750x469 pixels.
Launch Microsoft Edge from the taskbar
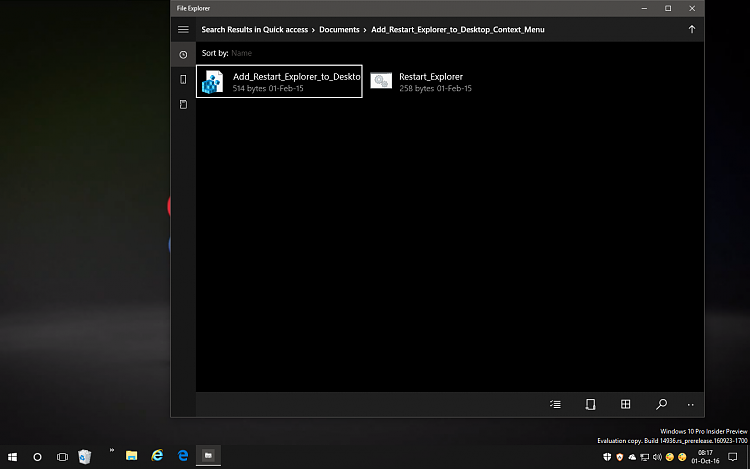pos(183,456)
